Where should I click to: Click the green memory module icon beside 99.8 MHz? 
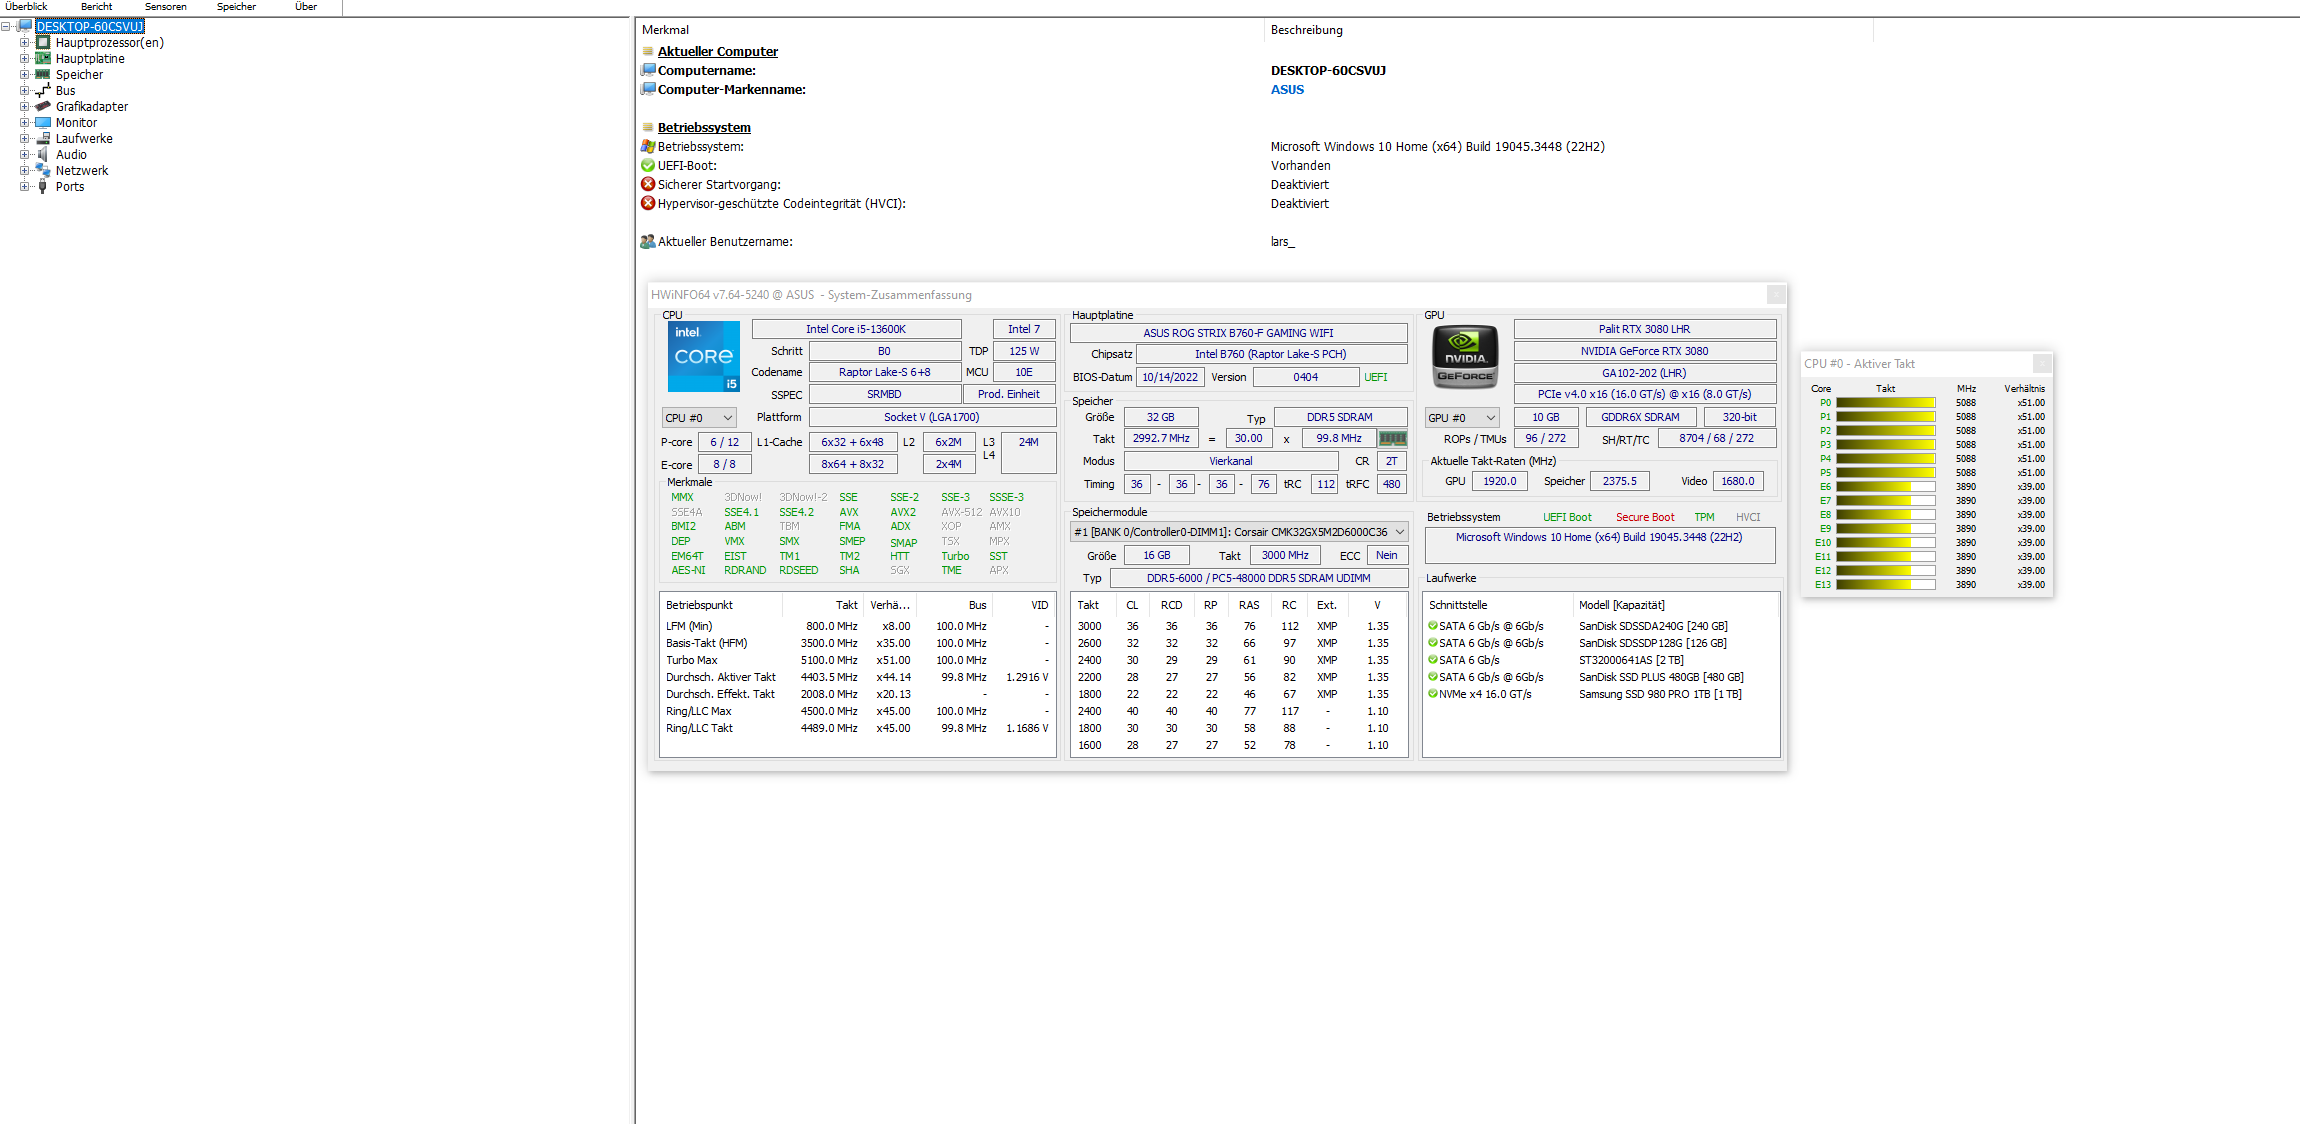(1392, 438)
